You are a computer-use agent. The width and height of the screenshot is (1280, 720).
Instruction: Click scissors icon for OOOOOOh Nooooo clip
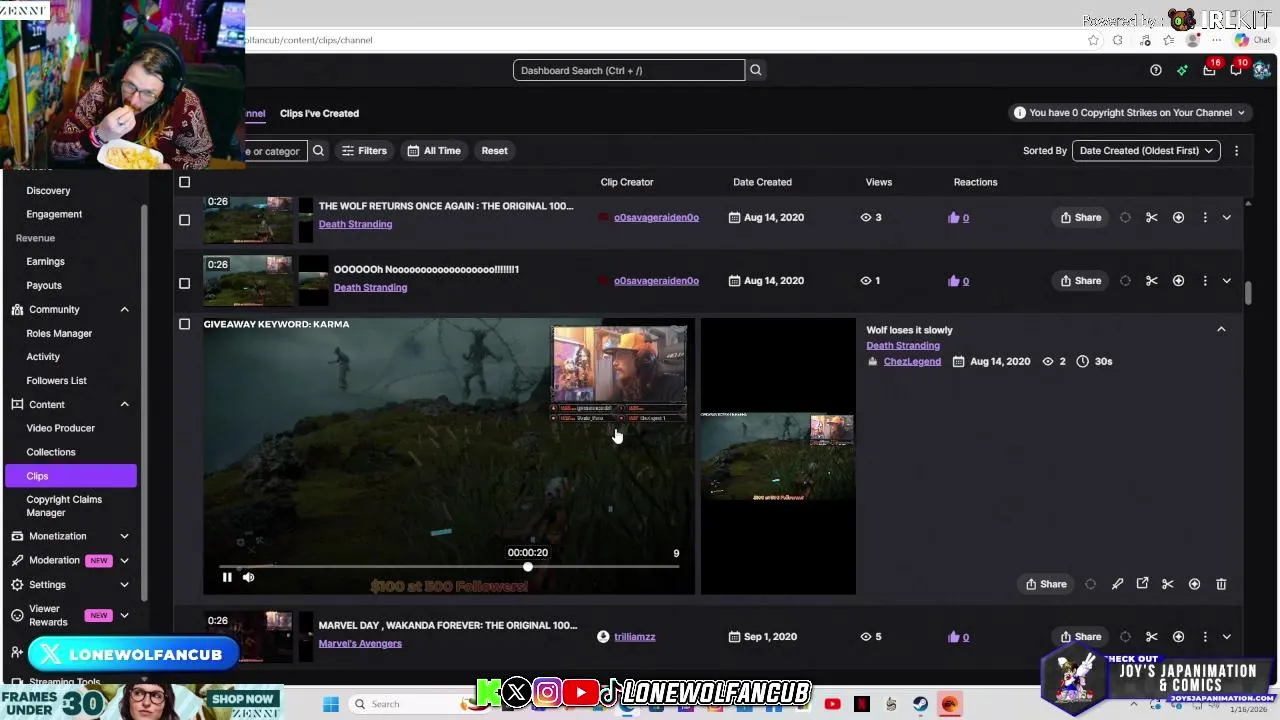(x=1152, y=281)
